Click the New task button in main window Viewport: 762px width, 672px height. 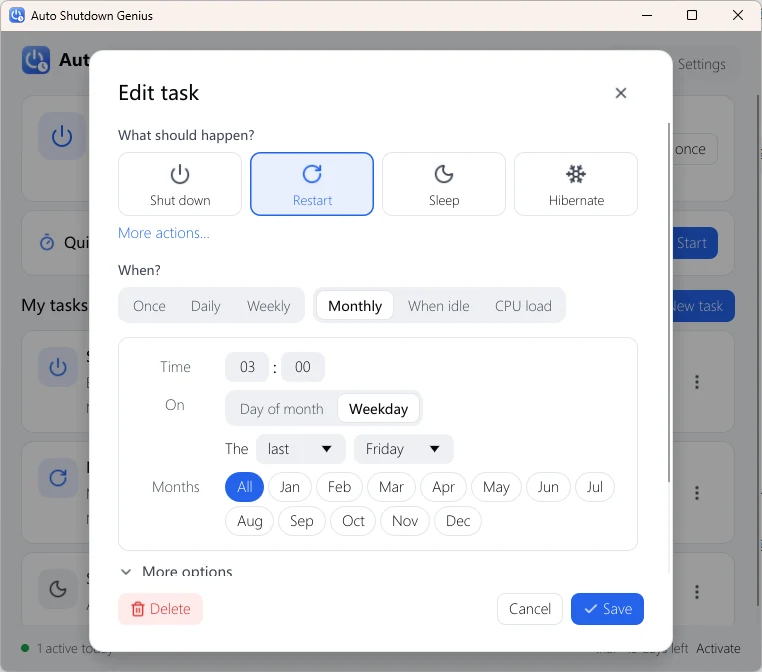point(703,306)
